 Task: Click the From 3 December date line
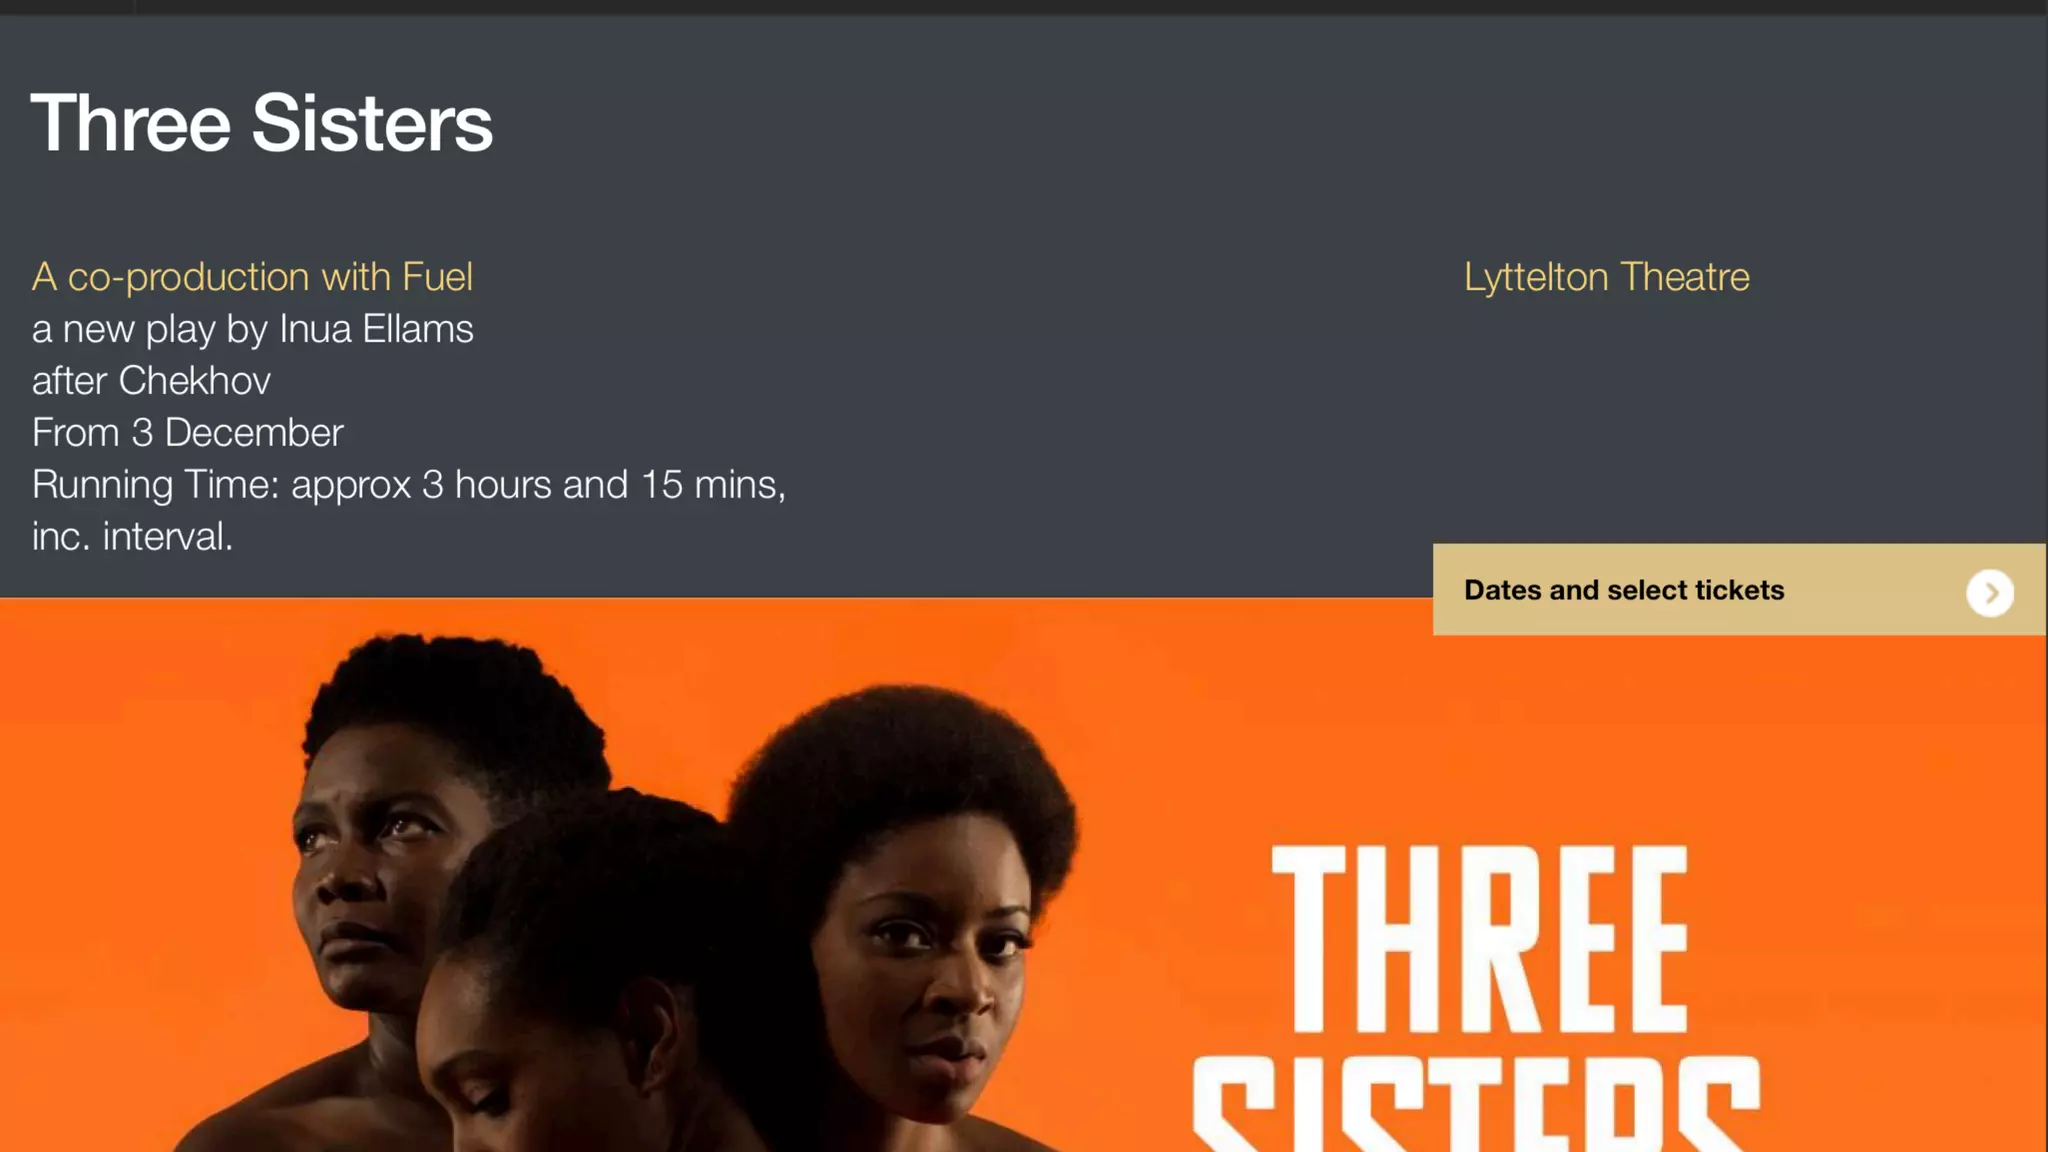click(187, 433)
